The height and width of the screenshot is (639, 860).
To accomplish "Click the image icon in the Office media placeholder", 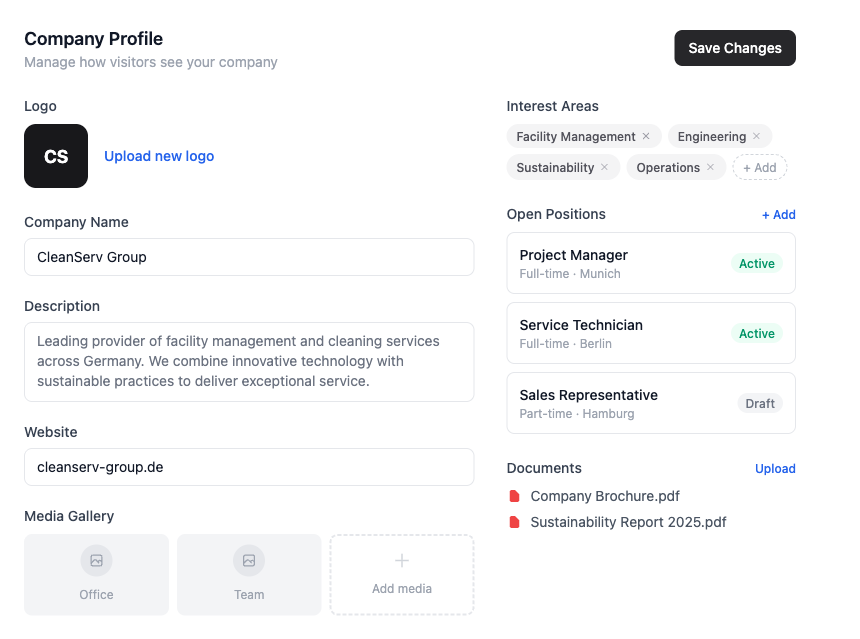I will [x=96, y=561].
